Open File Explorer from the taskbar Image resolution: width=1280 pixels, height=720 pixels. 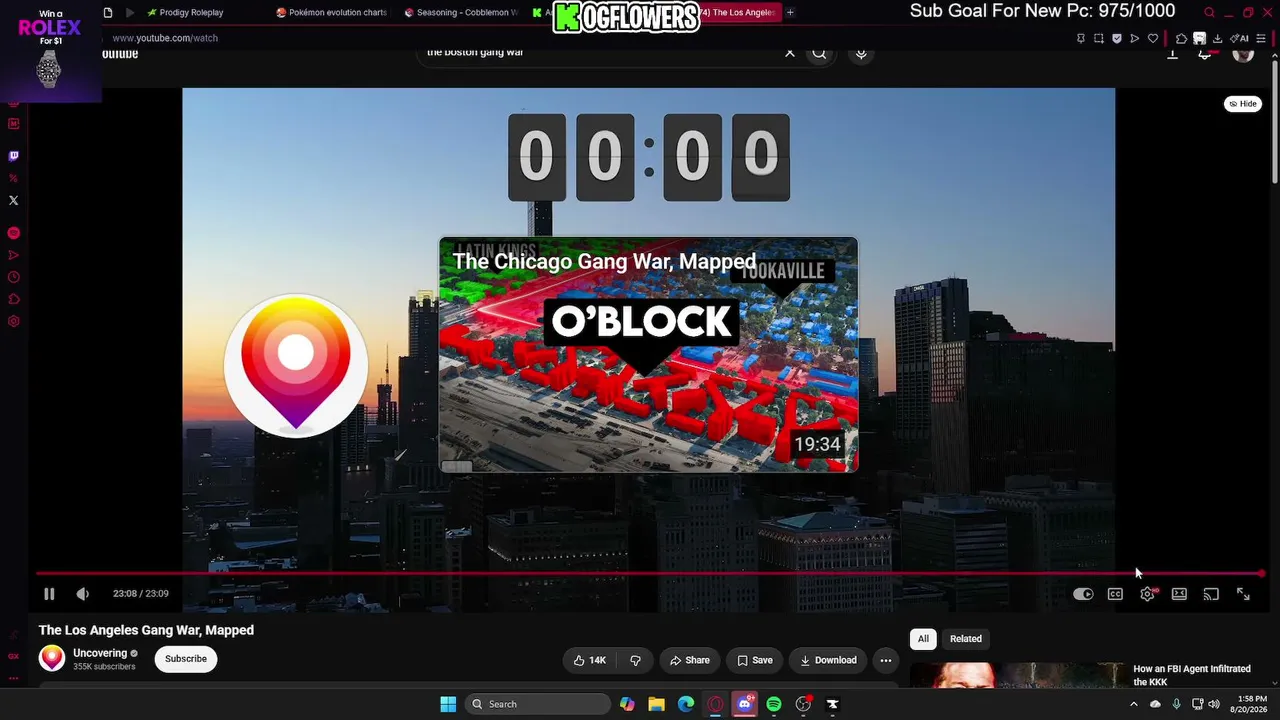pyautogui.click(x=656, y=704)
